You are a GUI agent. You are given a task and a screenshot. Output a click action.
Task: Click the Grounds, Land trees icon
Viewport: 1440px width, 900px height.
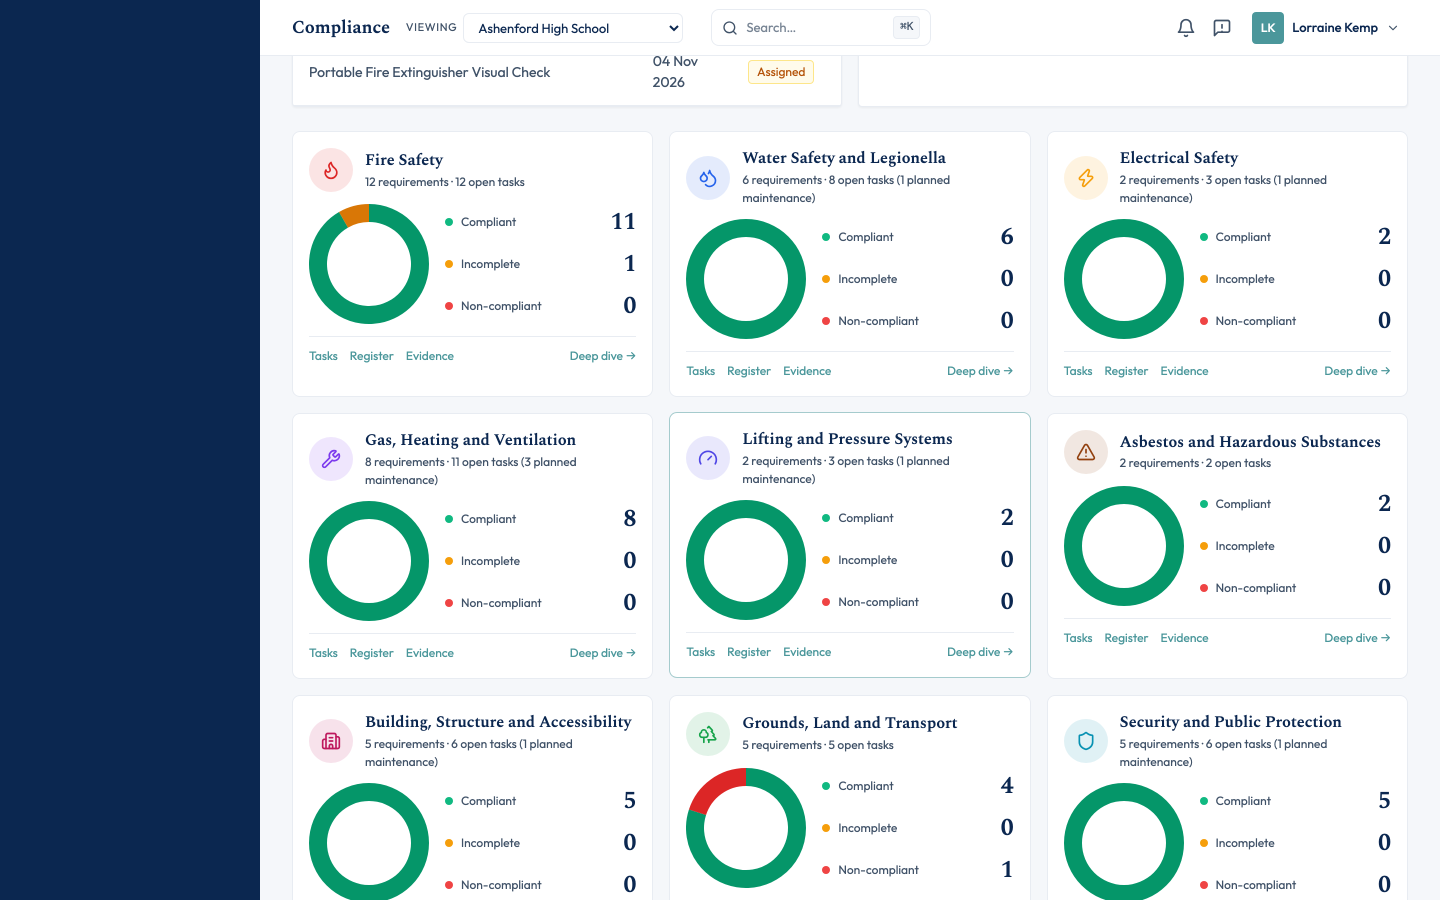tap(708, 734)
